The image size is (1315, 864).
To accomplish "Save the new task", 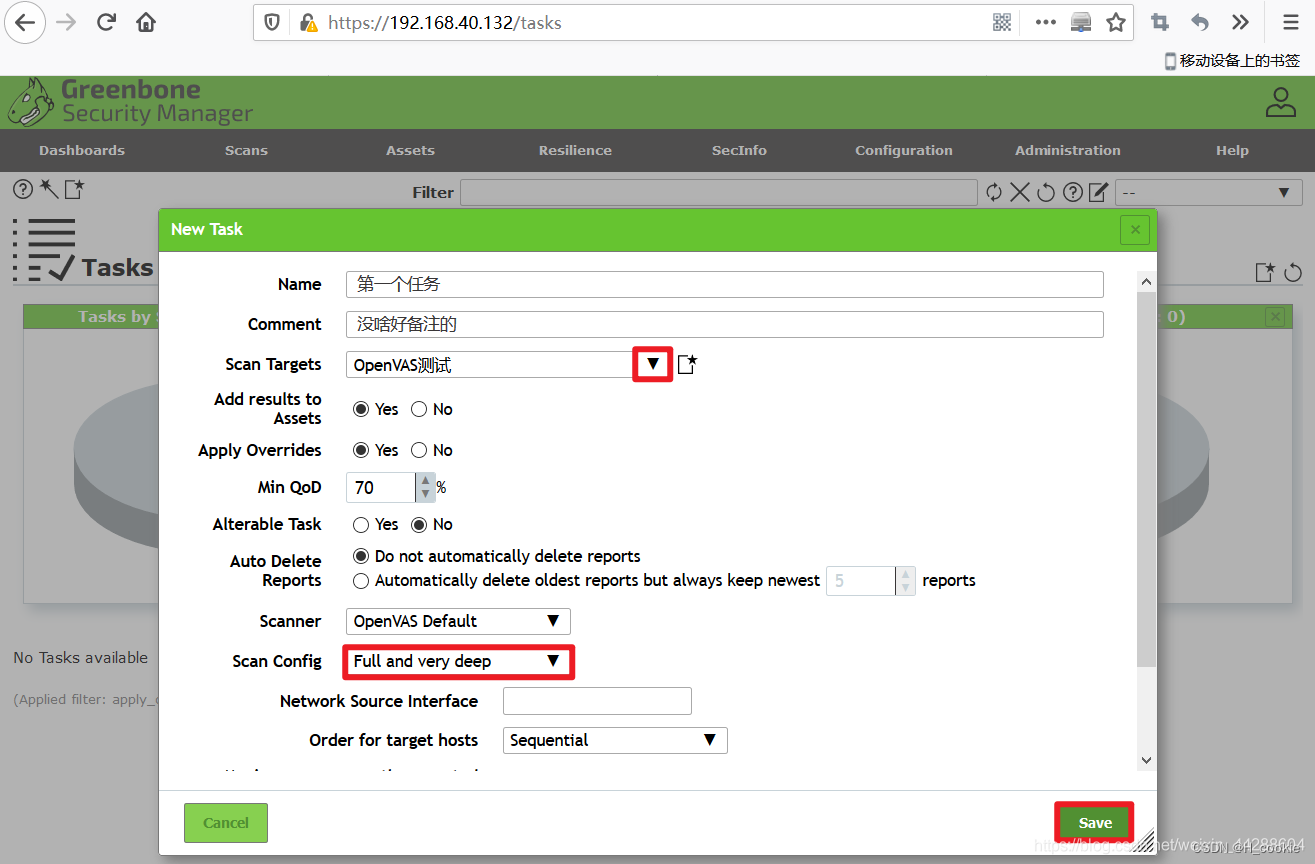I will [1095, 822].
